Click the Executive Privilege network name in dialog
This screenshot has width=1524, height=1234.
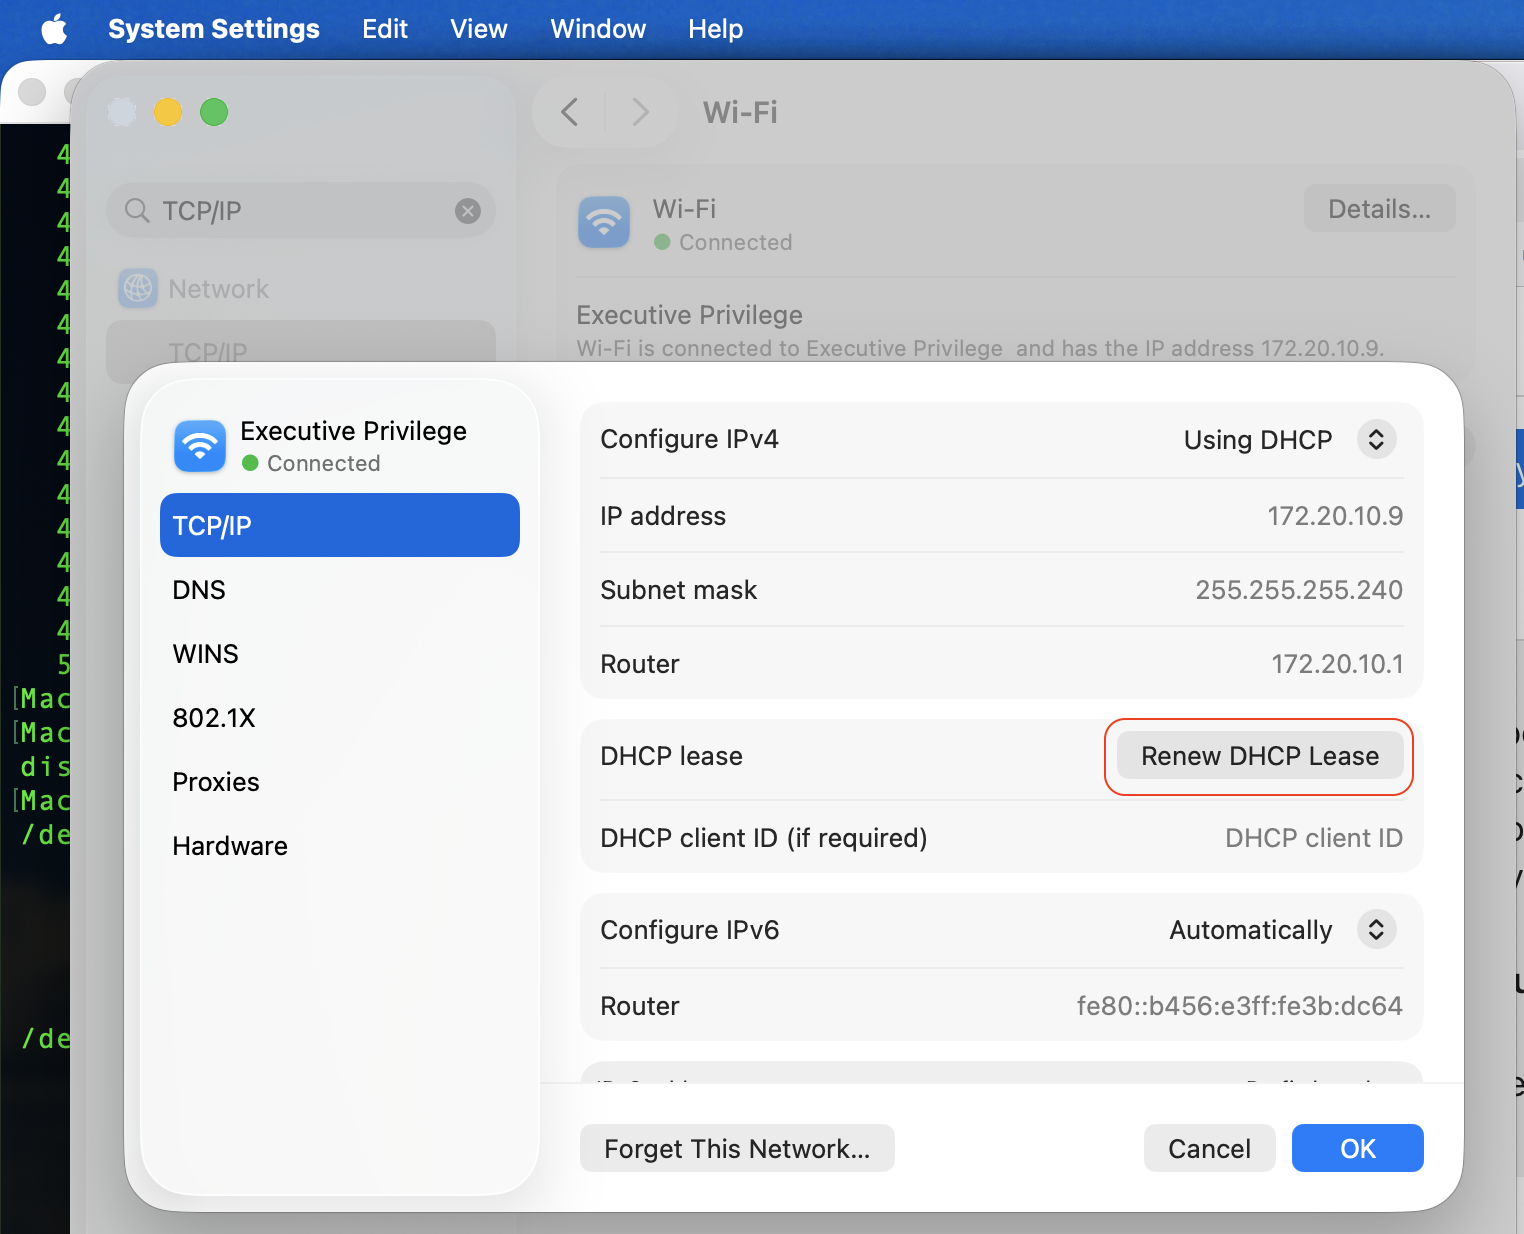[x=354, y=431]
